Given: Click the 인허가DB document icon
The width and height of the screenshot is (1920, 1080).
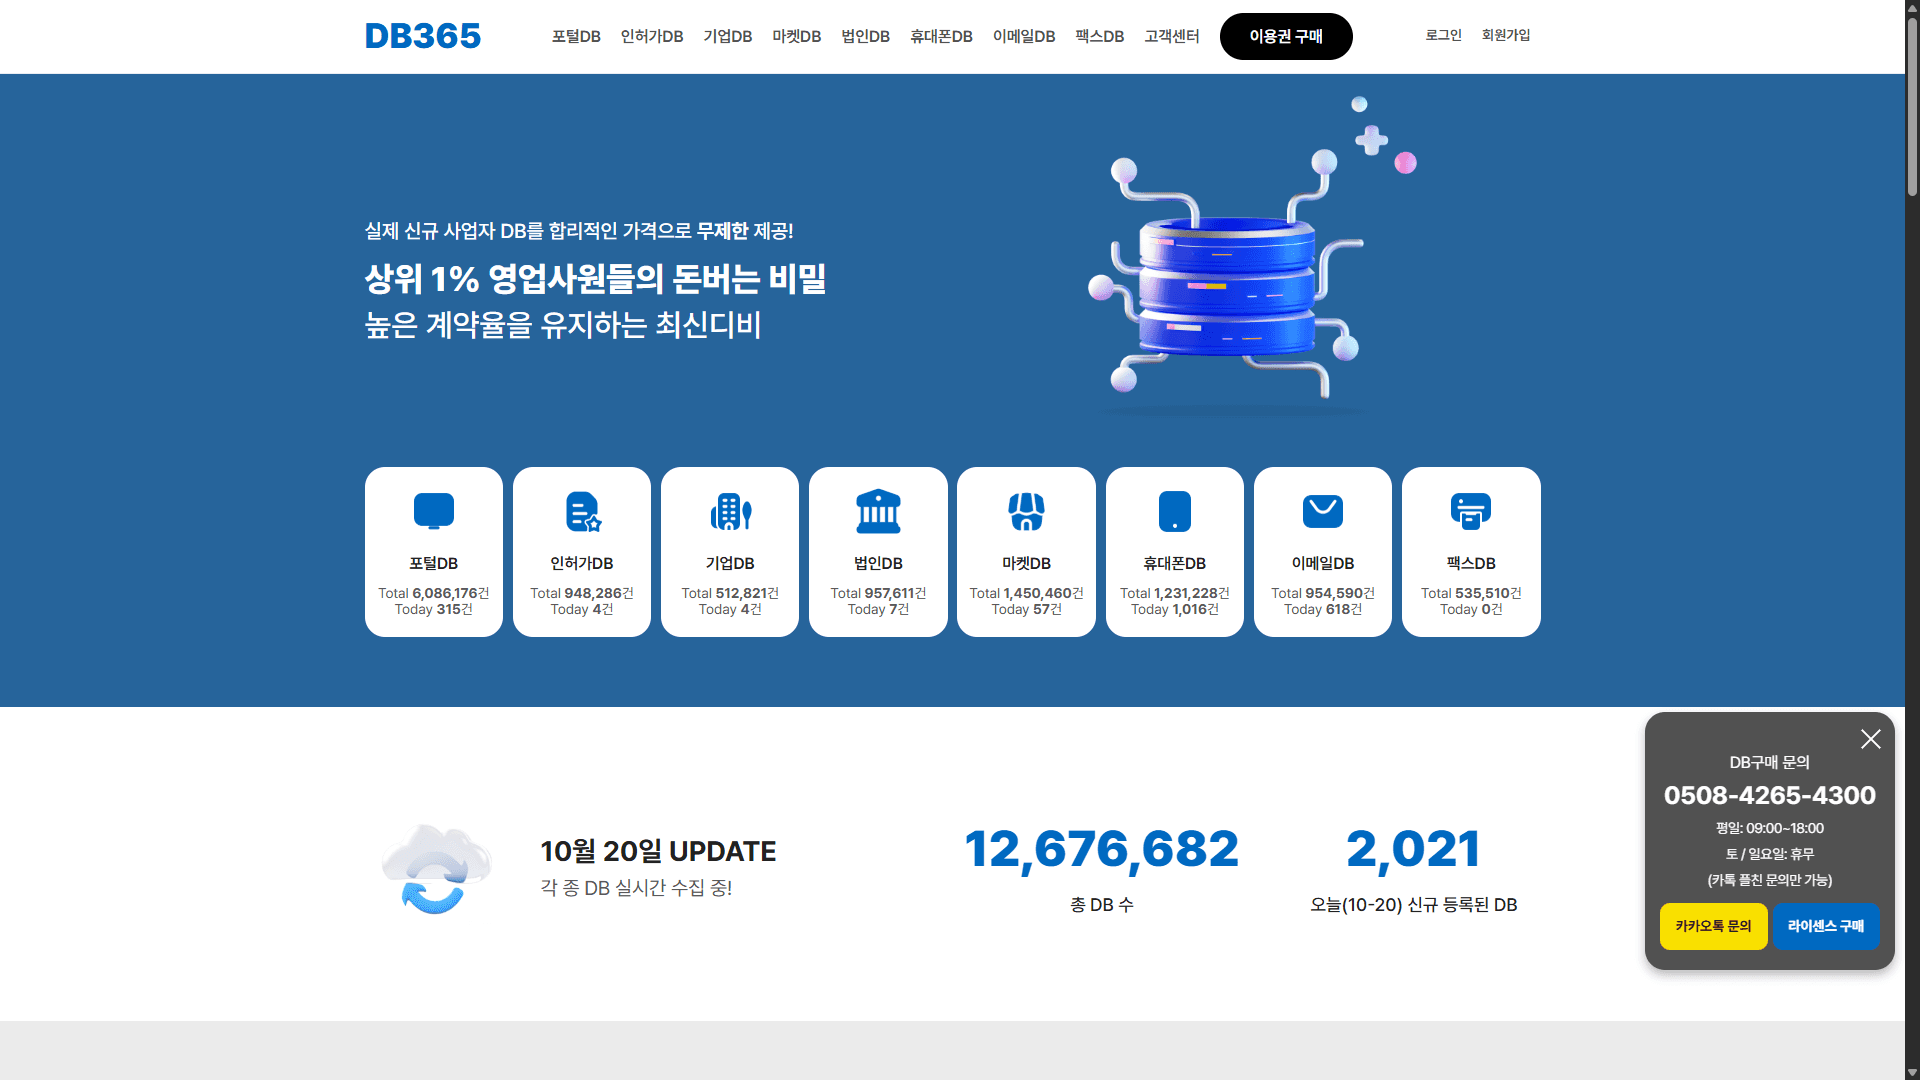Looking at the screenshot, I should pyautogui.click(x=583, y=511).
